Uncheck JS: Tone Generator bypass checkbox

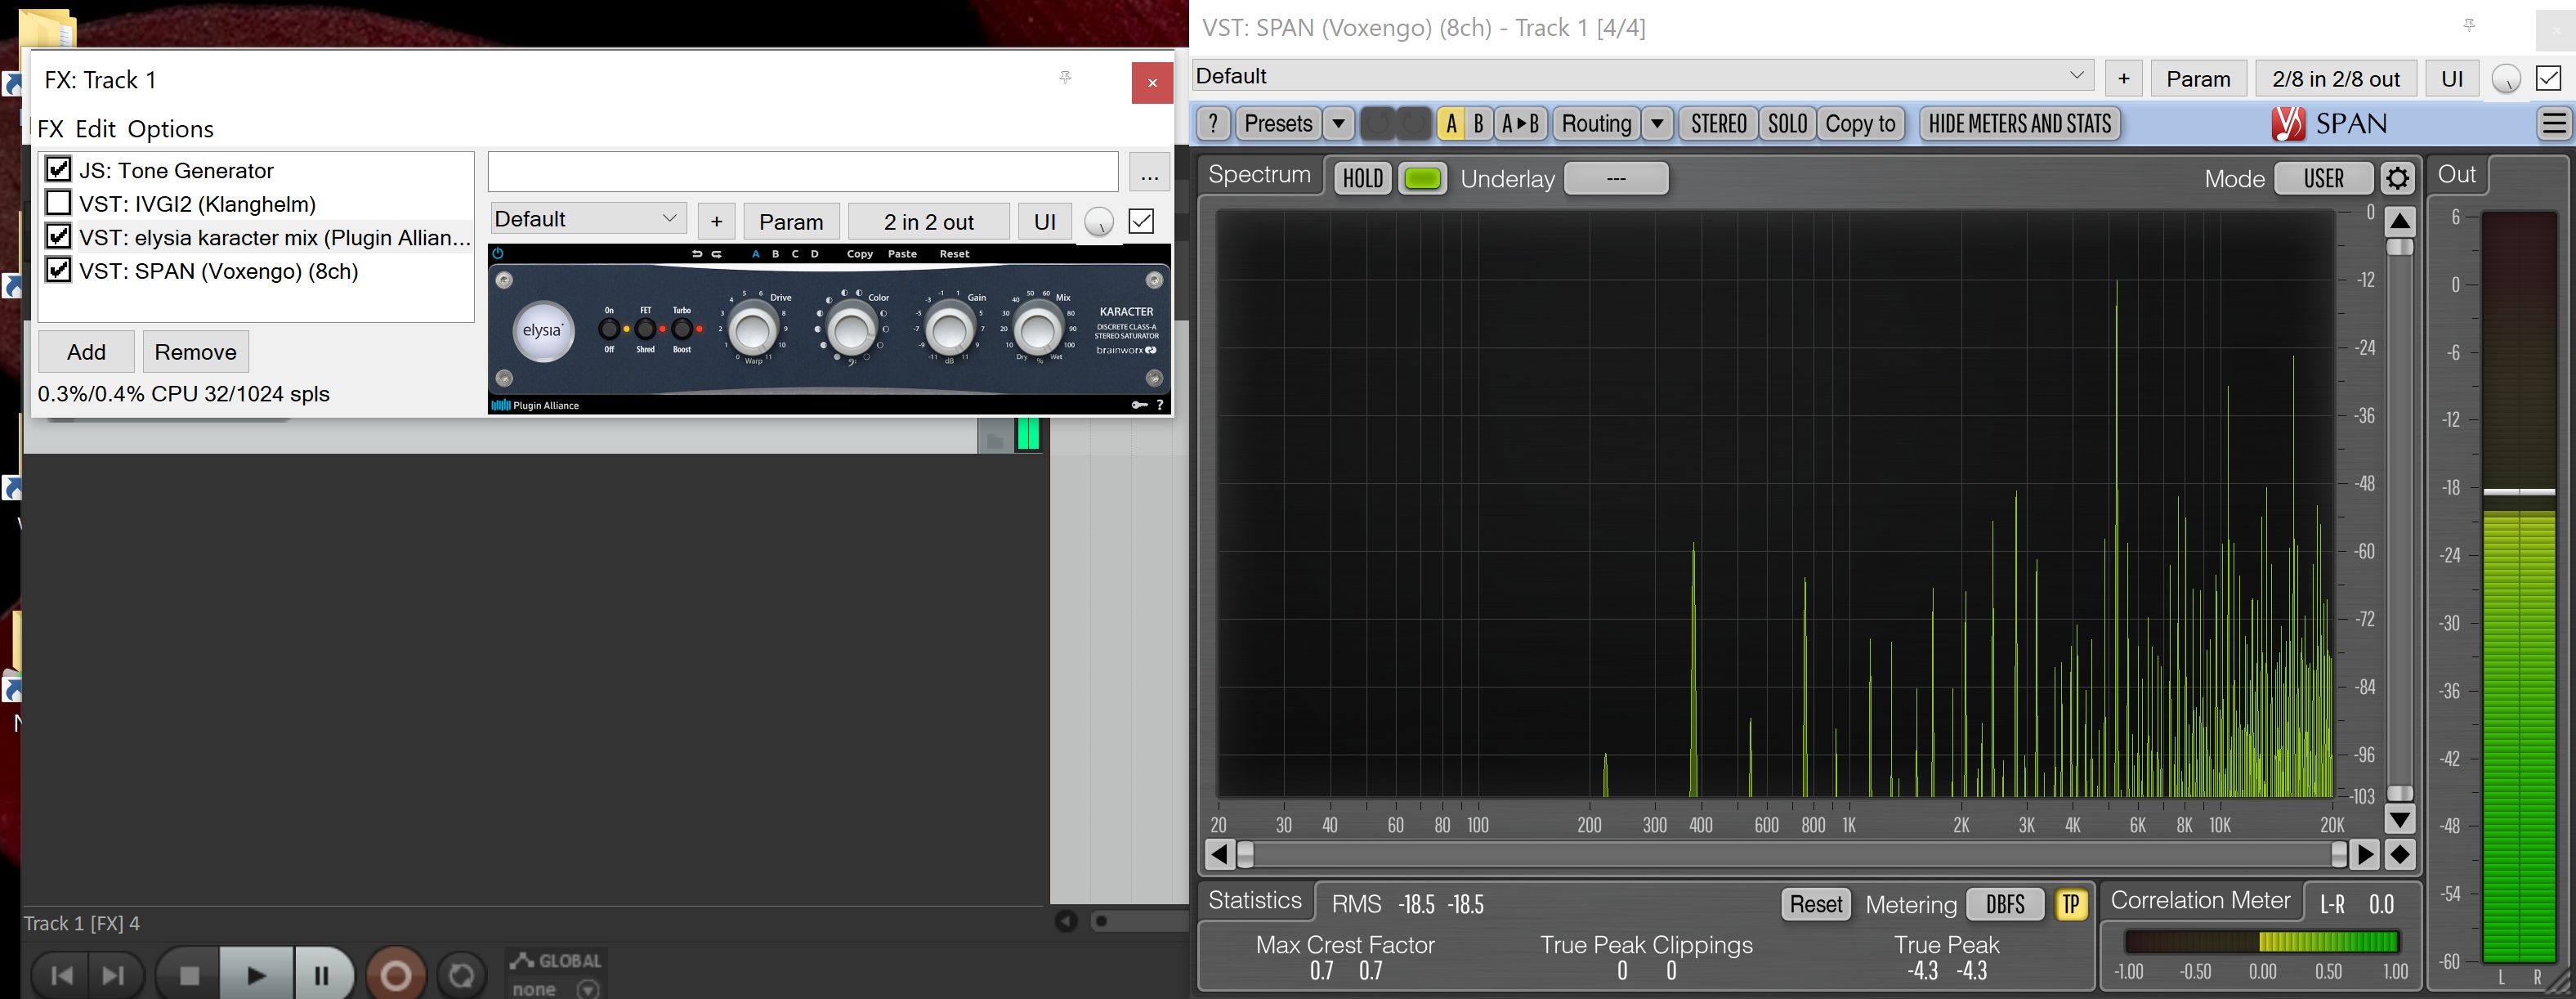tap(59, 169)
